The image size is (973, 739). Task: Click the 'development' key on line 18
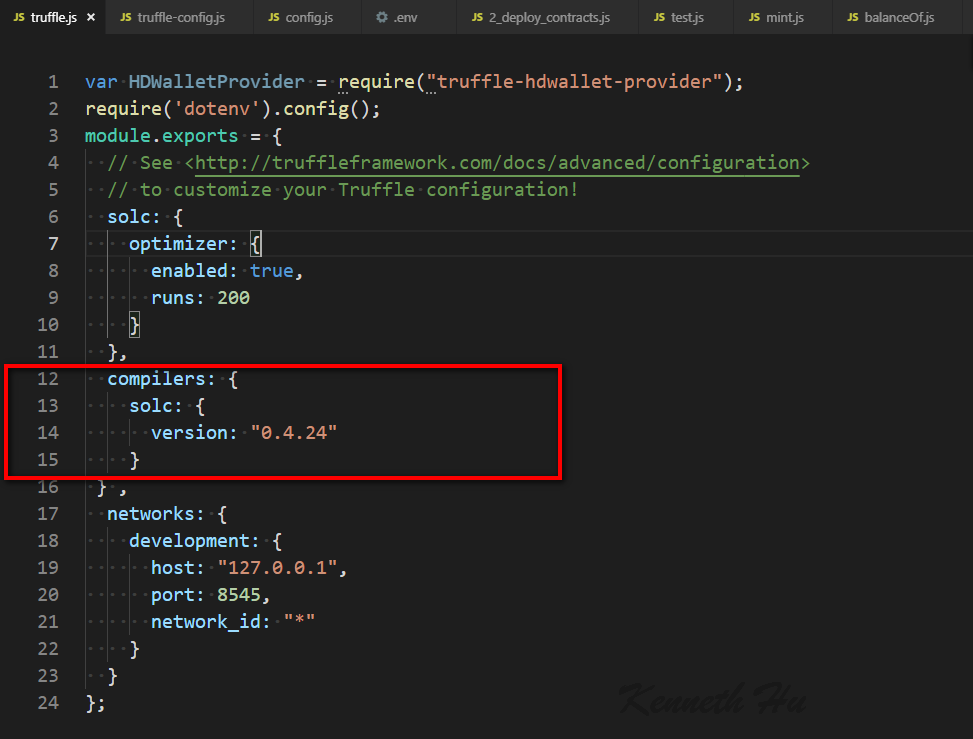tap(189, 541)
